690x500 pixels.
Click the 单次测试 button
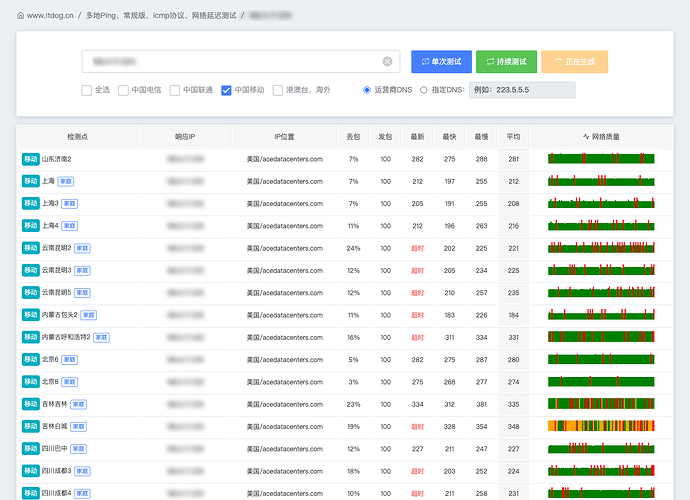coord(441,62)
